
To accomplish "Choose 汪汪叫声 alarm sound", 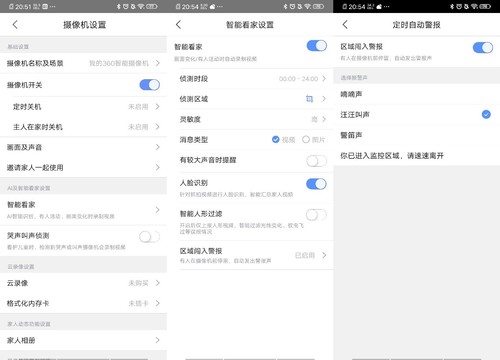I will (x=417, y=114).
